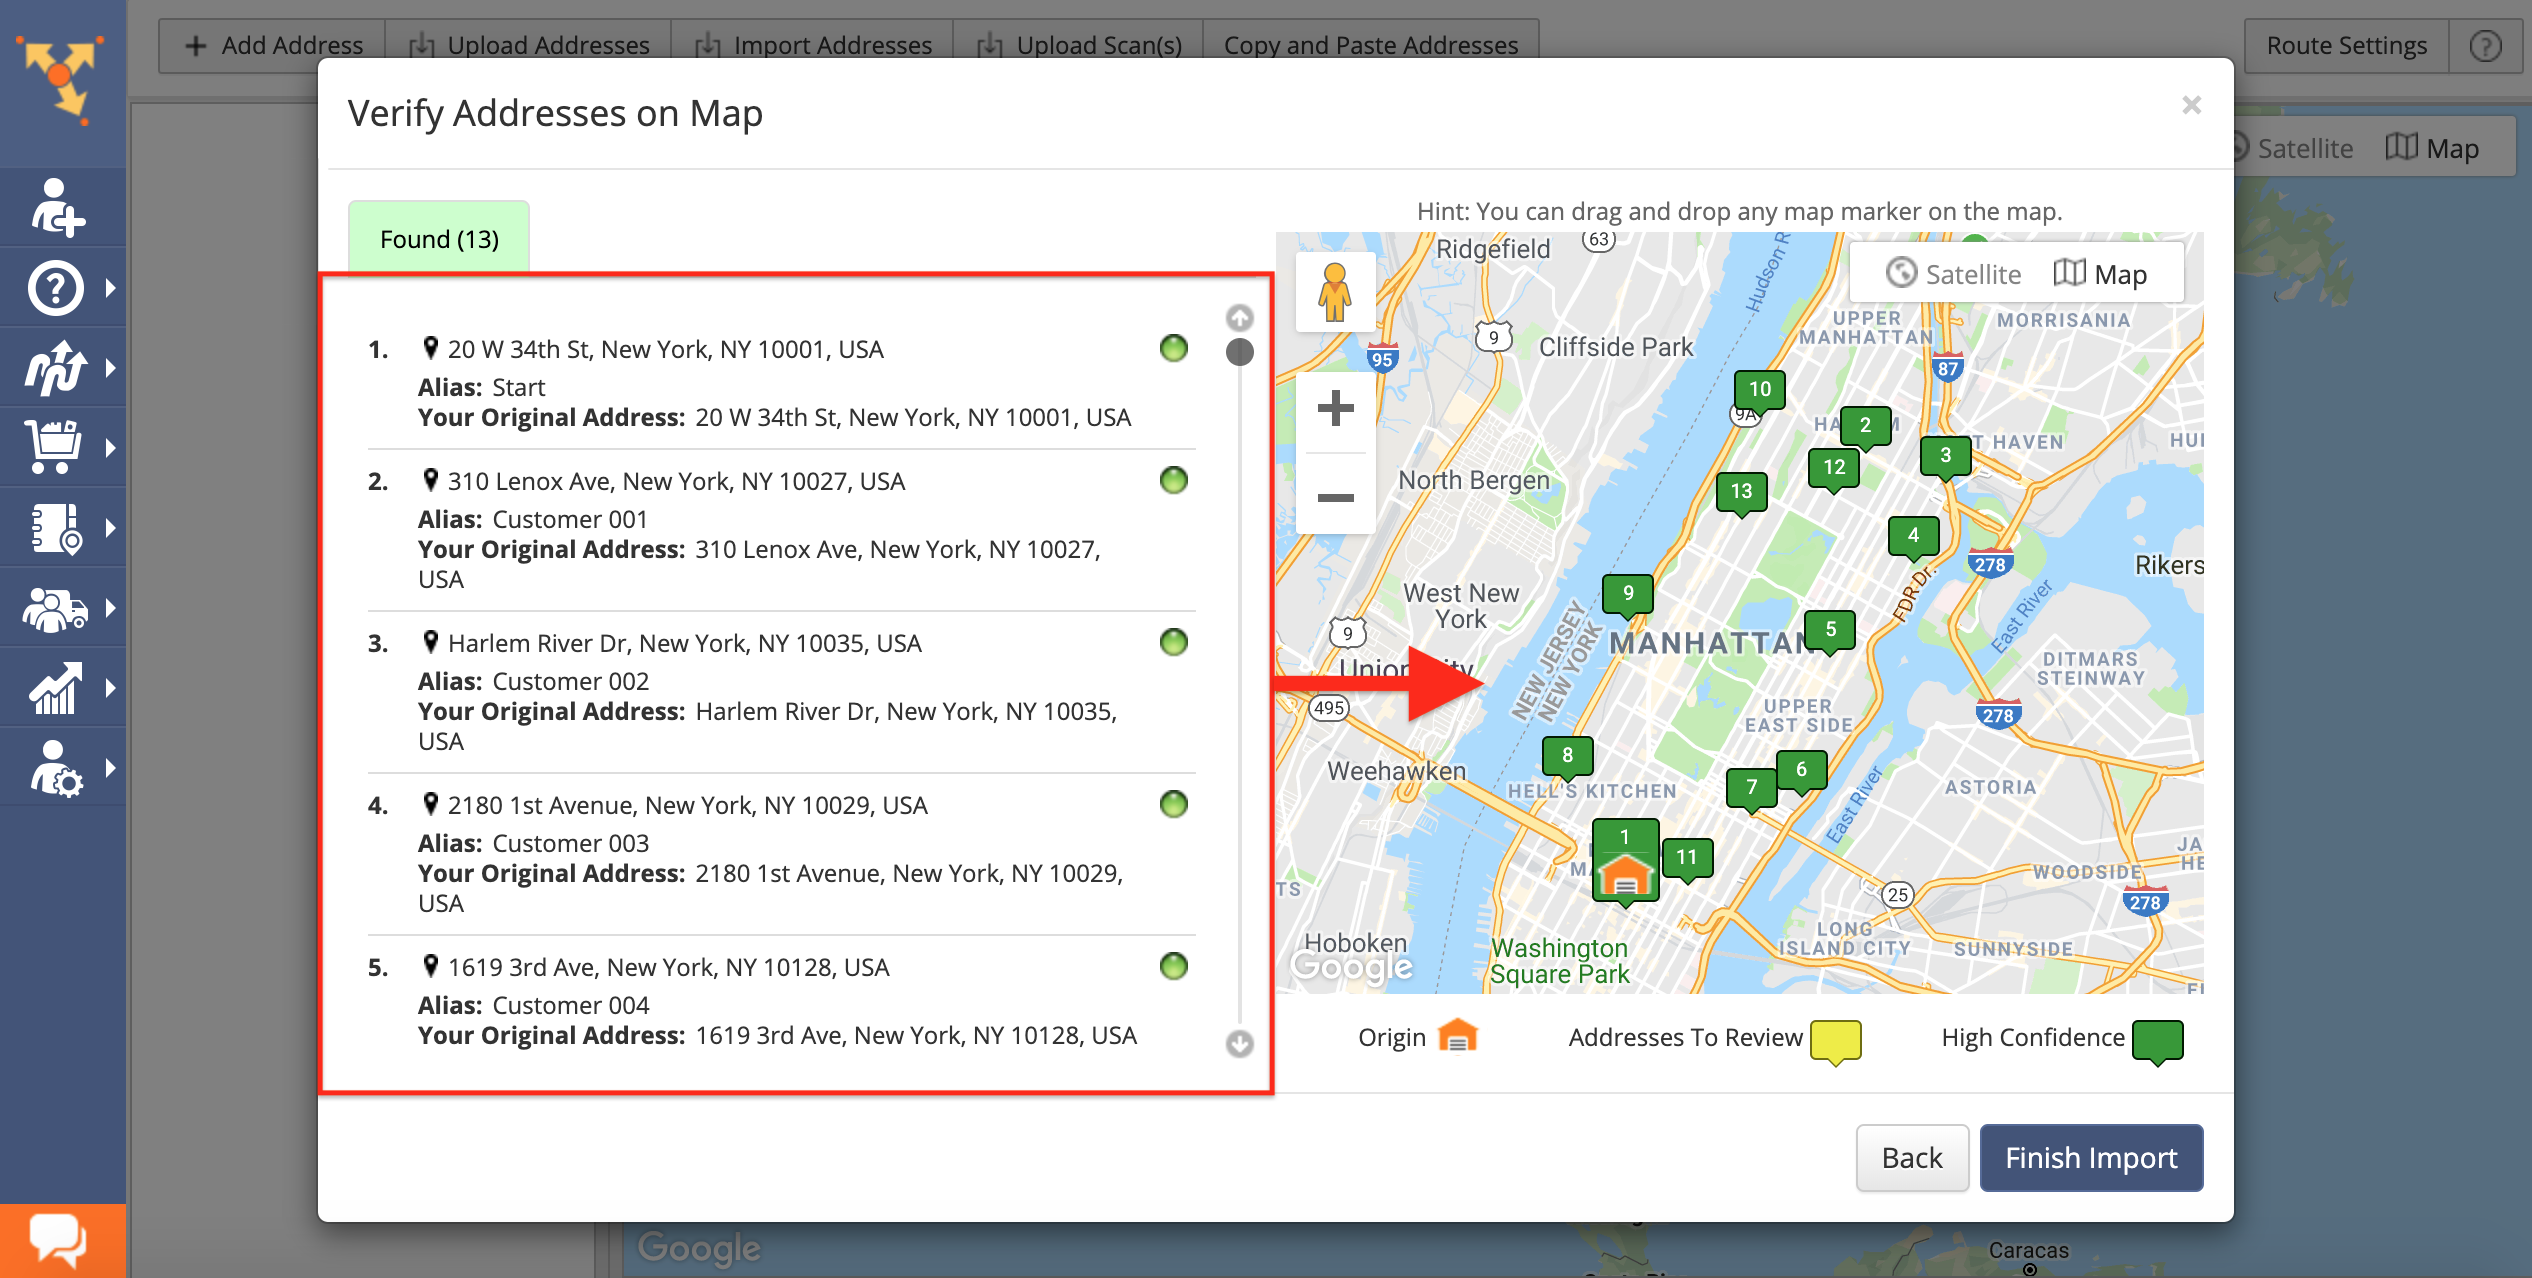Click map marker number 13
This screenshot has height=1278, width=2532.
point(1741,493)
